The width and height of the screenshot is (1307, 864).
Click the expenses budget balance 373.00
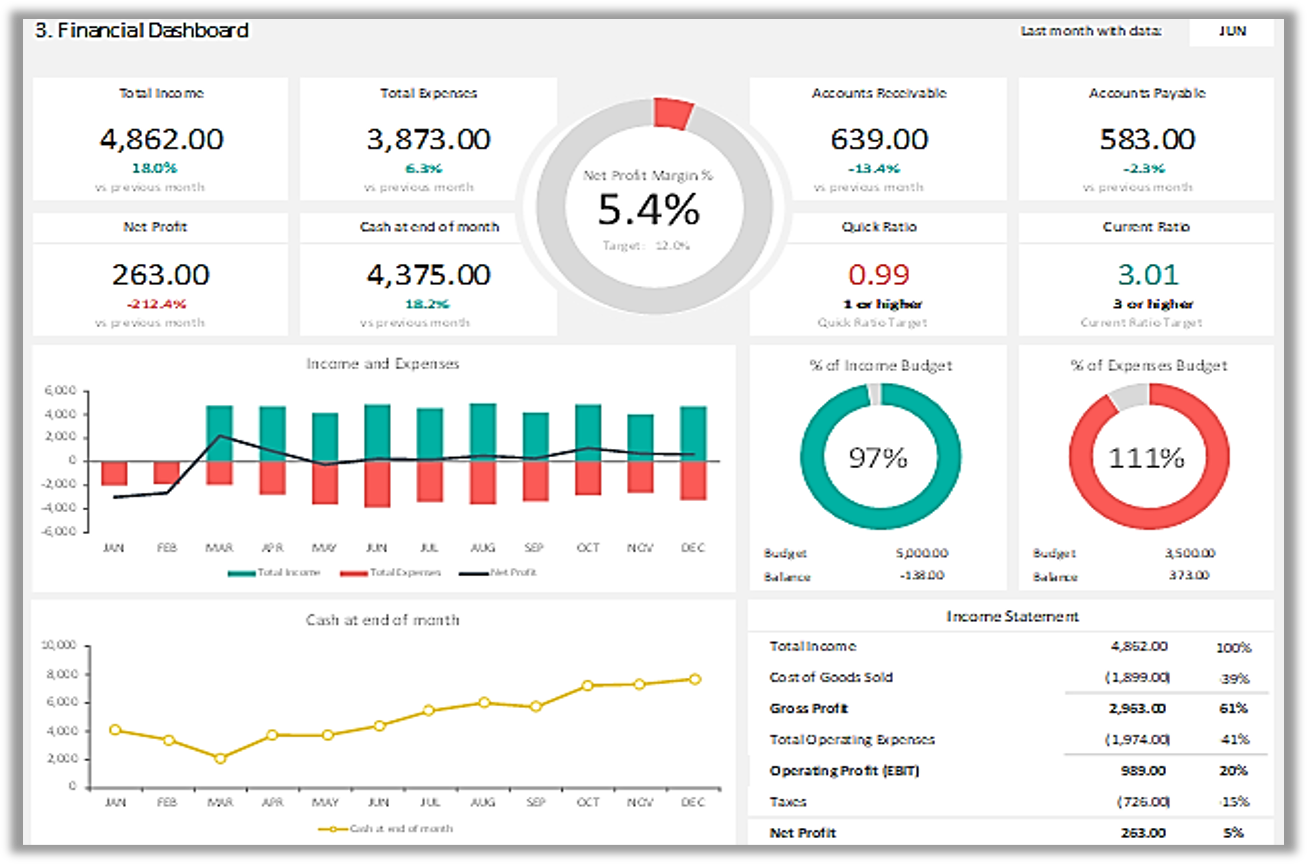point(1190,575)
